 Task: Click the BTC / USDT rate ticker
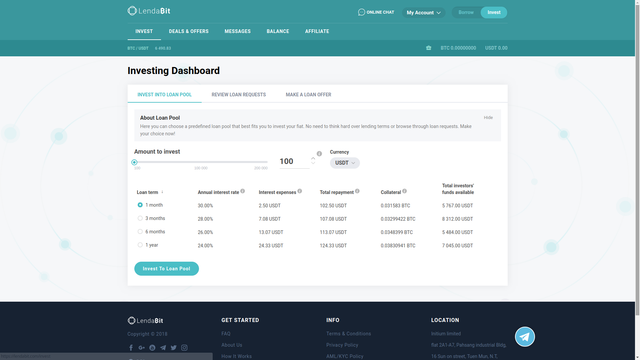click(149, 48)
